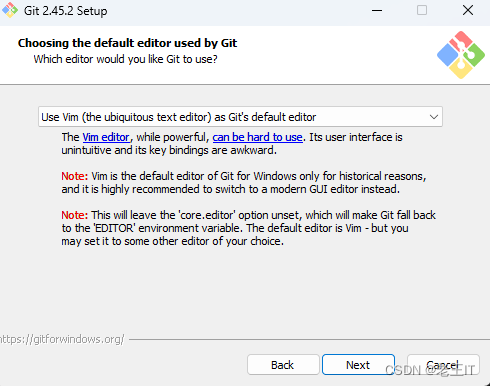490x386 pixels.
Task: Minimize the Git Setup window
Action: click(377, 10)
